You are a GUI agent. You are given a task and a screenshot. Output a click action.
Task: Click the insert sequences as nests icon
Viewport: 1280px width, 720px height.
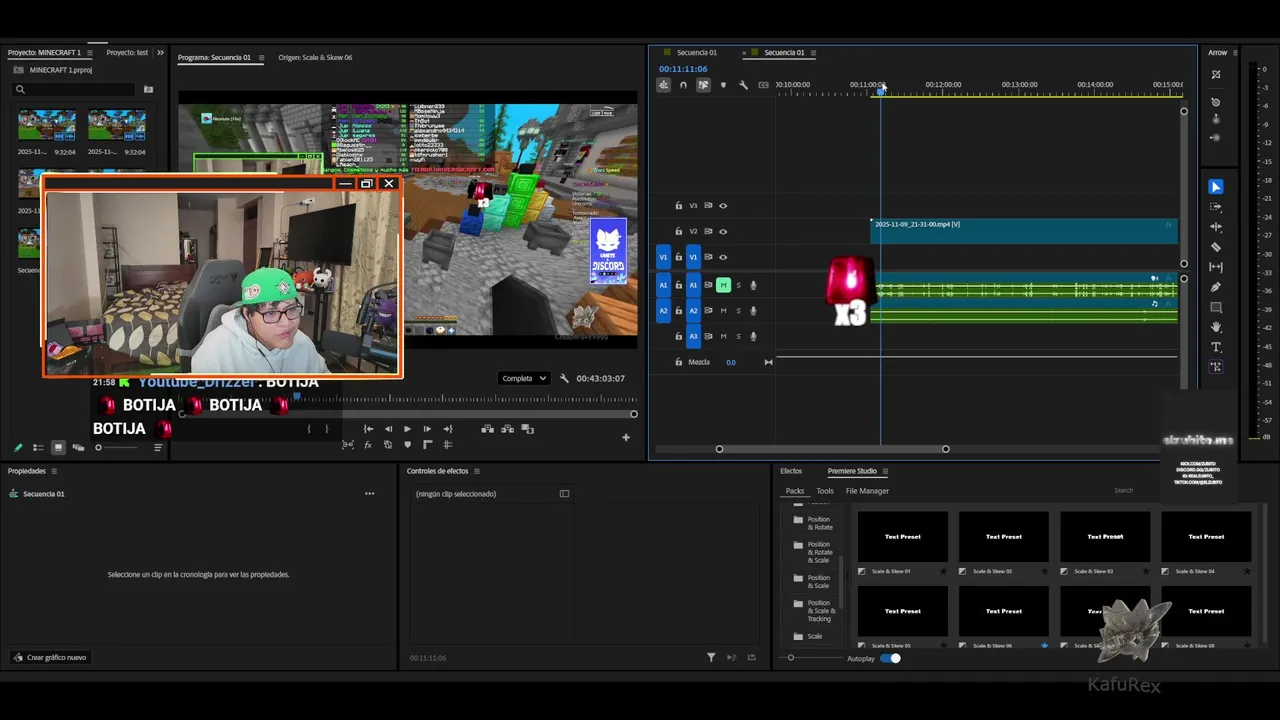tap(663, 85)
